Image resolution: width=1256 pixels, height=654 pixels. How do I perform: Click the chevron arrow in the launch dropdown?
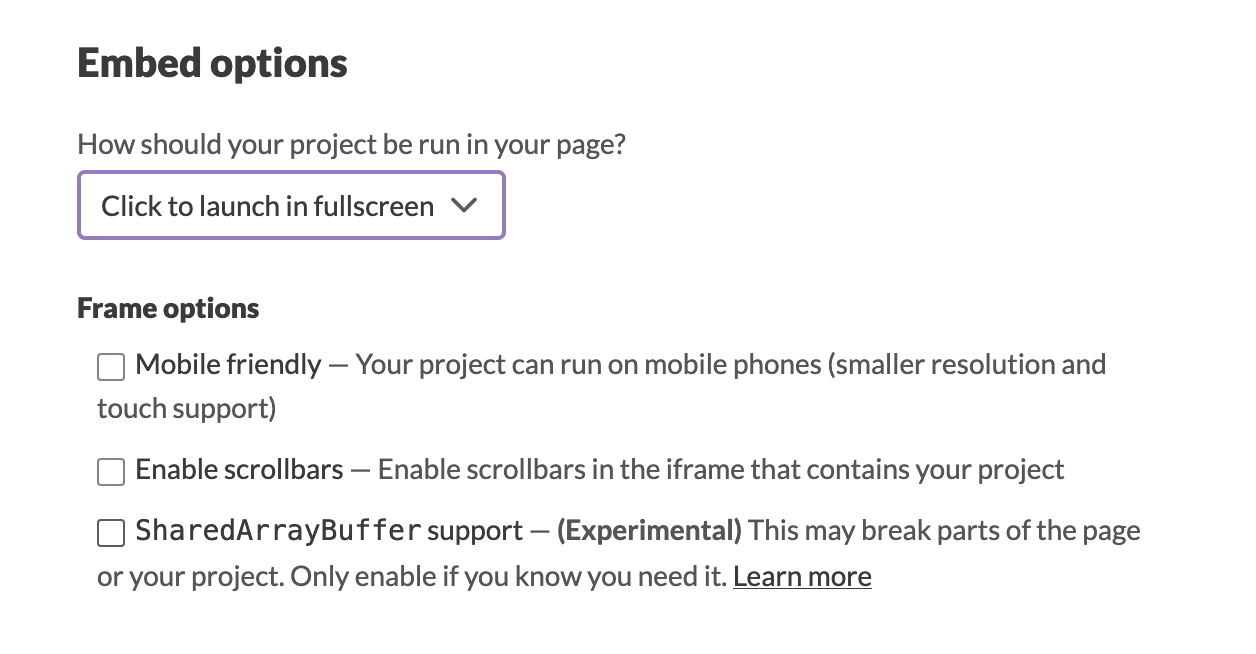462,206
